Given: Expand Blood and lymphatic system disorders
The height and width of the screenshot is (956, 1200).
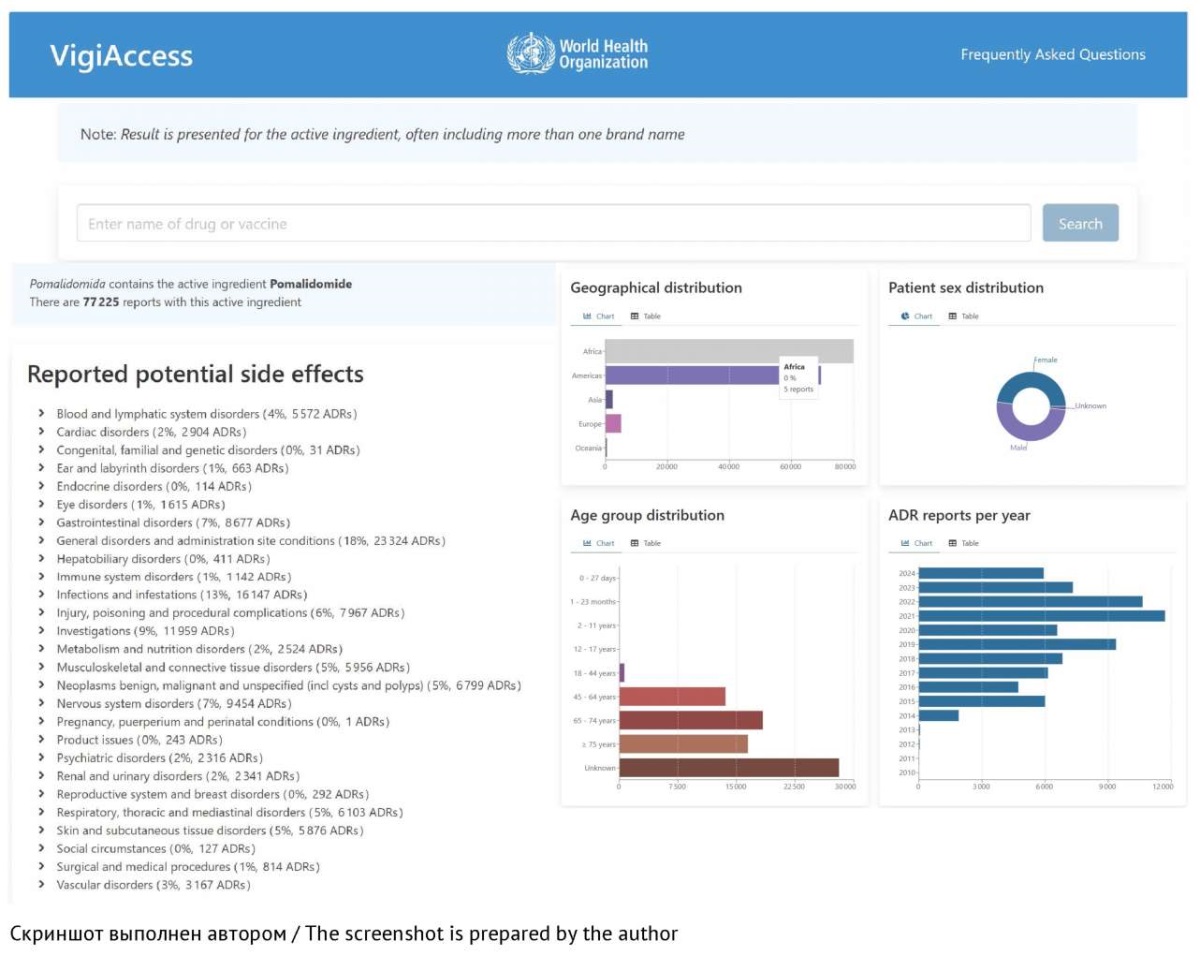Looking at the screenshot, I should [x=197, y=414].
